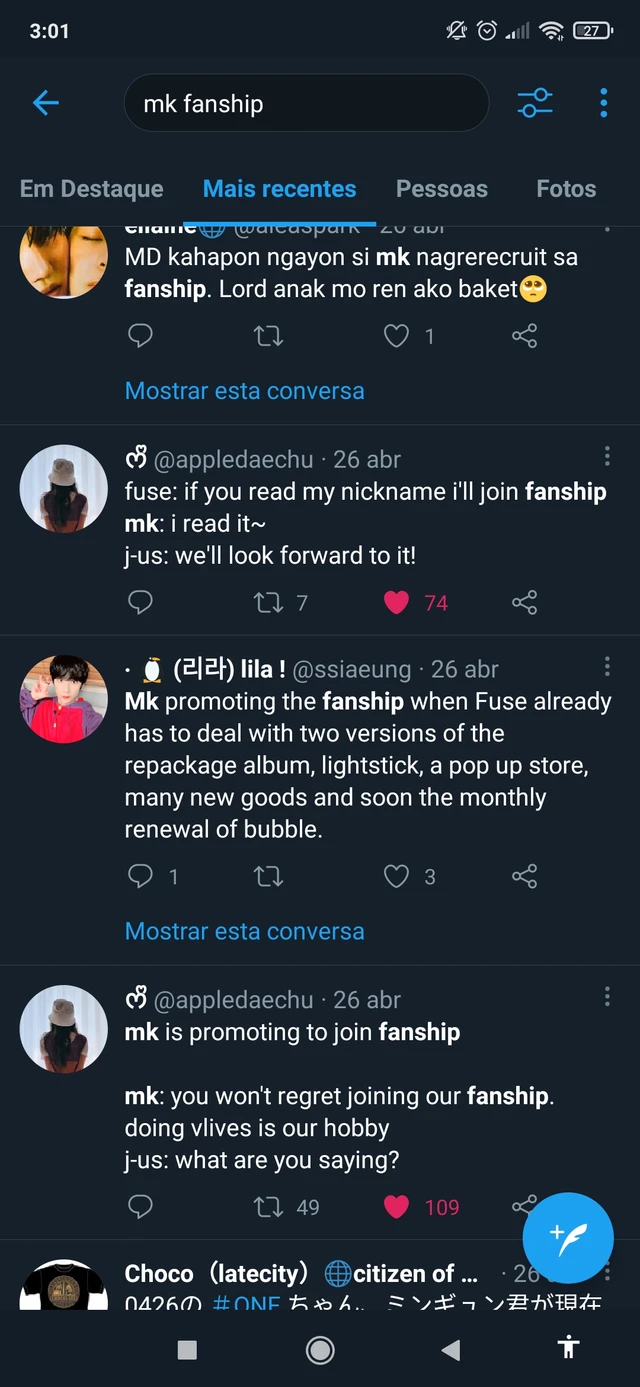Unlike the tweet with 74 likes
640x1387 pixels.
coord(397,602)
